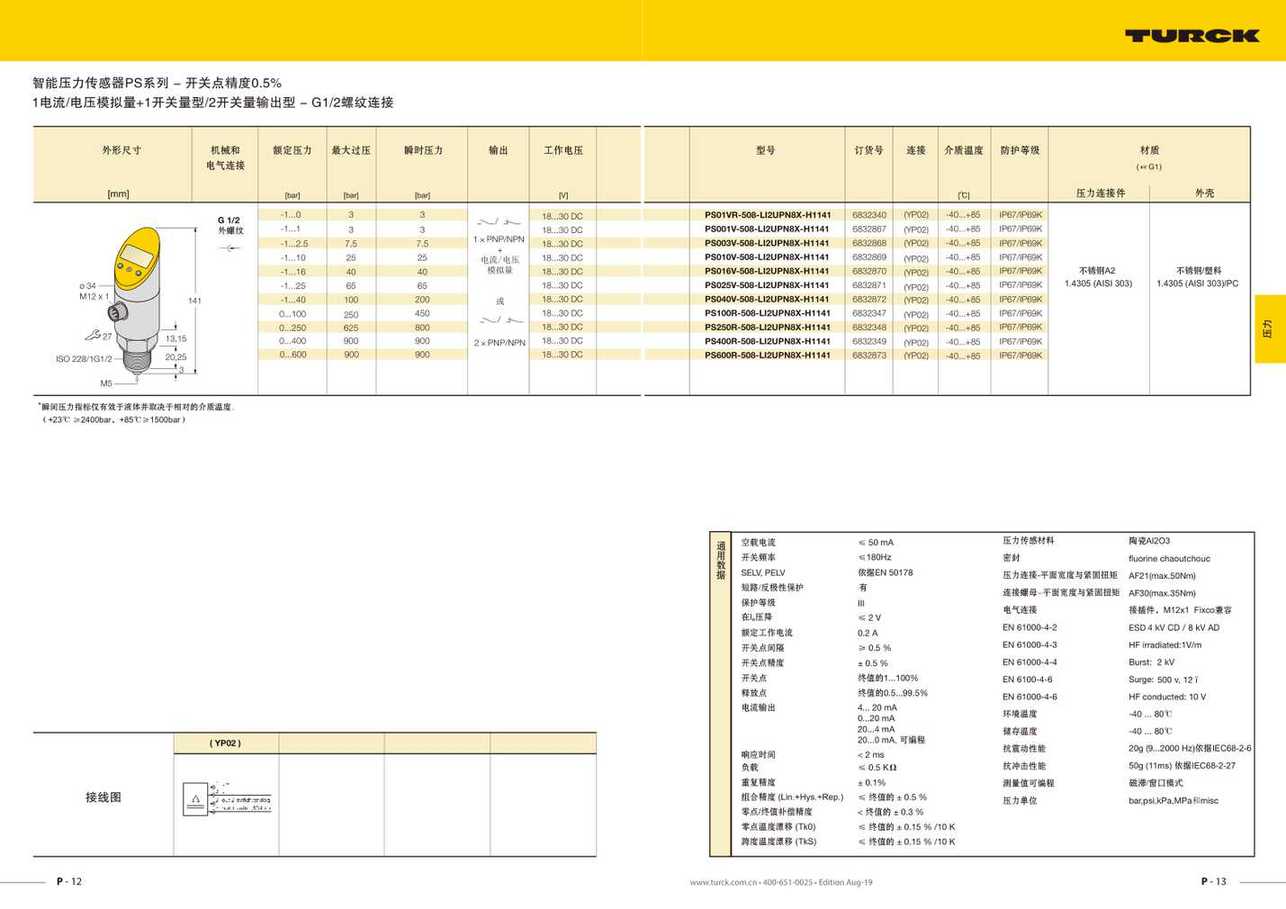Click the 介质温度 column header
1286x909 pixels.
click(x=964, y=150)
